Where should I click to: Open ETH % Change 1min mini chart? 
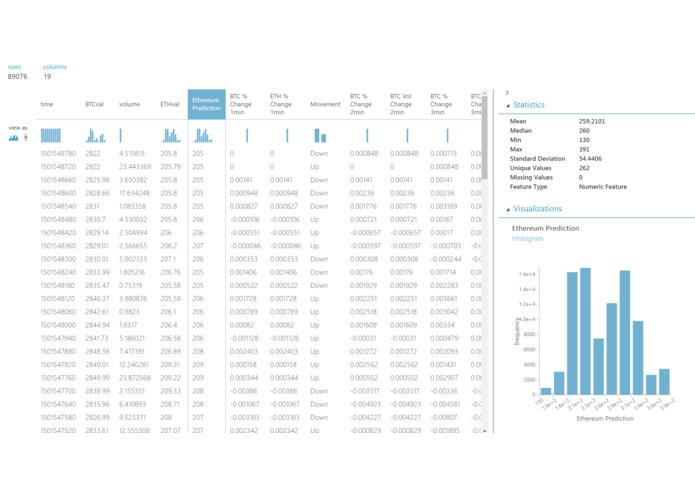coord(287,136)
